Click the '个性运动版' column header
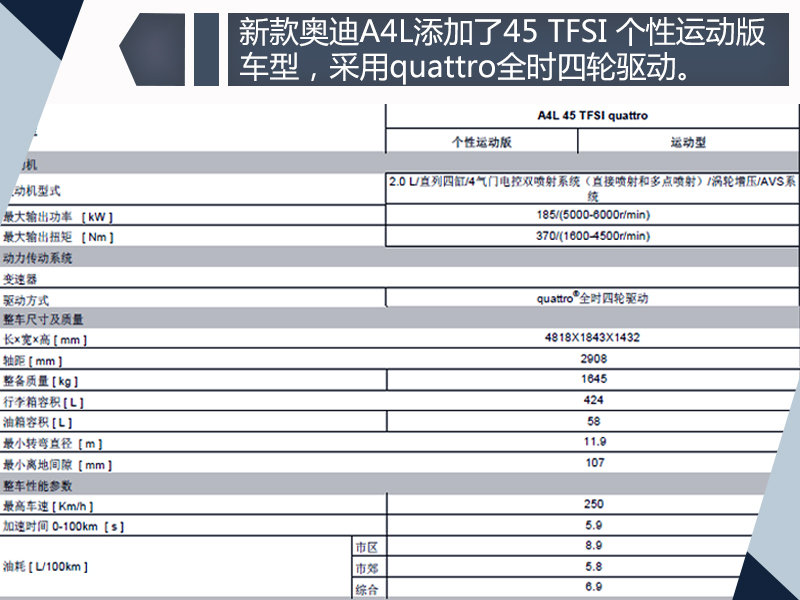Screen dimensions: 800x600 pyautogui.click(x=482, y=142)
